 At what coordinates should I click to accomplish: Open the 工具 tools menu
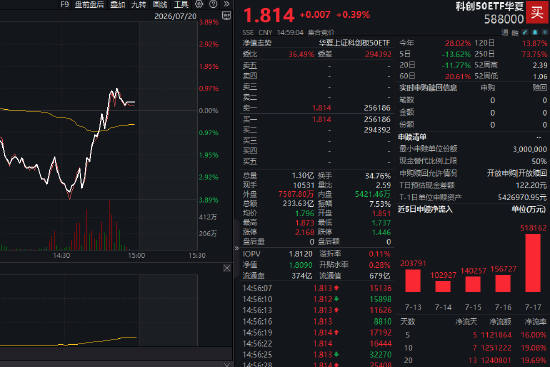point(181,4)
